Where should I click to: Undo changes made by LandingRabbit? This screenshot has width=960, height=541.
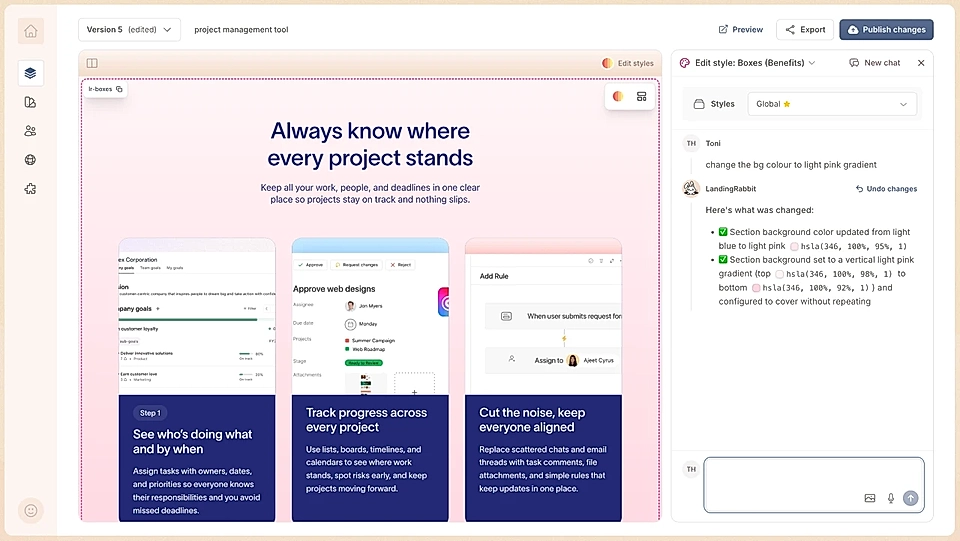coord(886,188)
